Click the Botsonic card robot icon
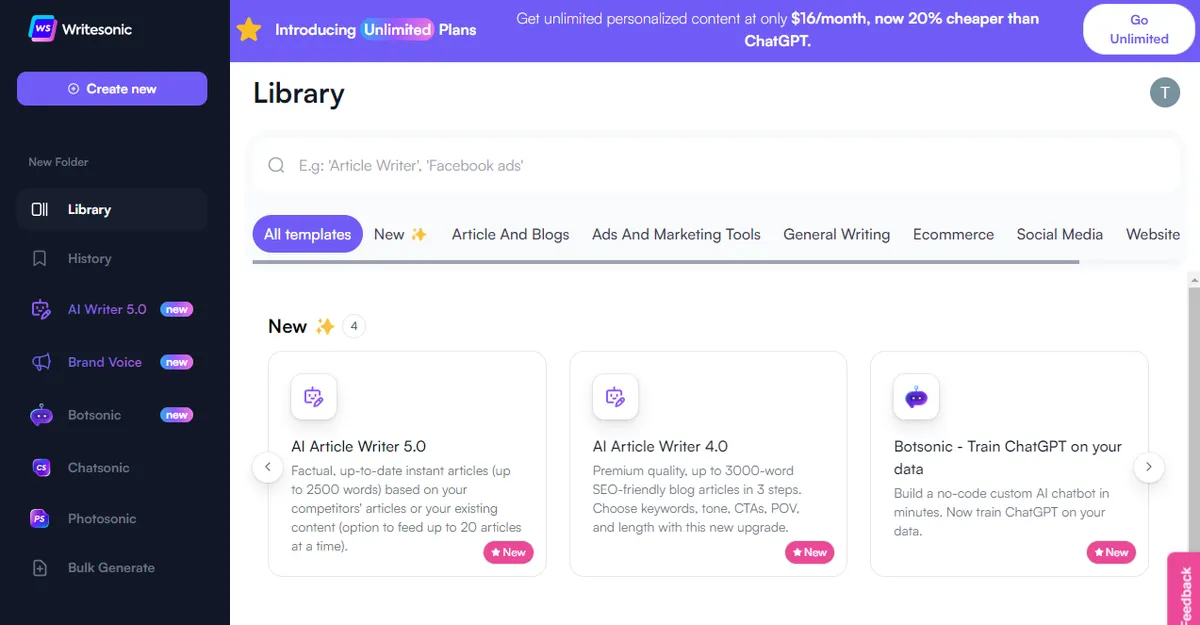Image resolution: width=1200 pixels, height=625 pixels. click(916, 397)
